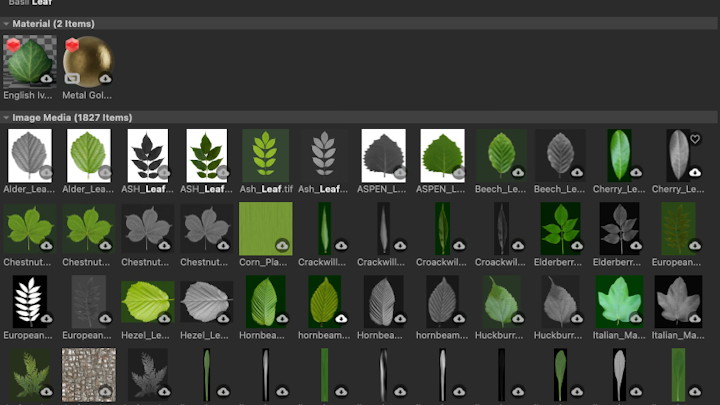Viewport: 720px width, 405px height.
Task: Select the green Beech leaf image
Action: tap(501, 155)
